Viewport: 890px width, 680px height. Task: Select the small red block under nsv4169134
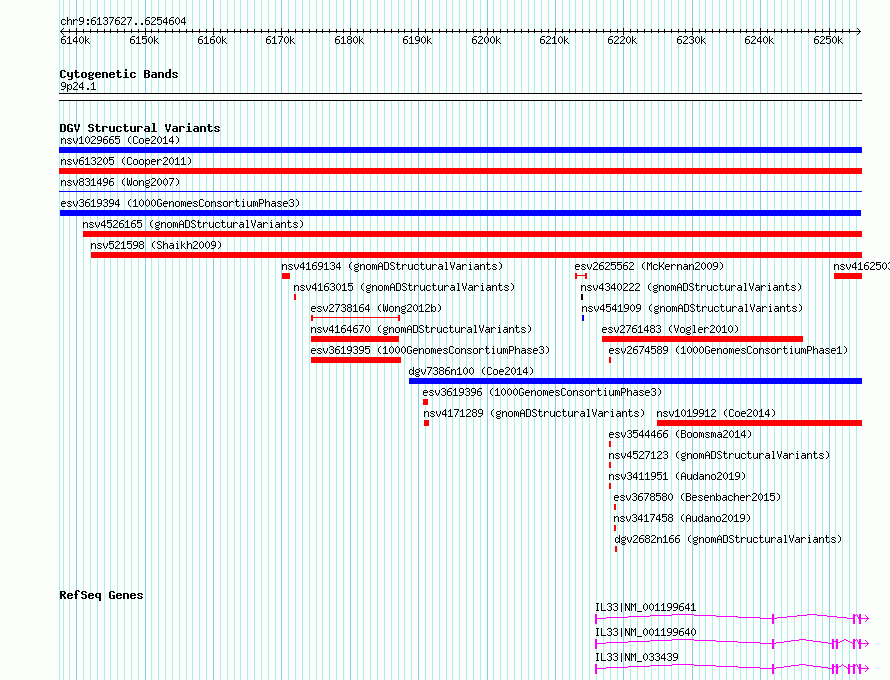click(x=286, y=276)
